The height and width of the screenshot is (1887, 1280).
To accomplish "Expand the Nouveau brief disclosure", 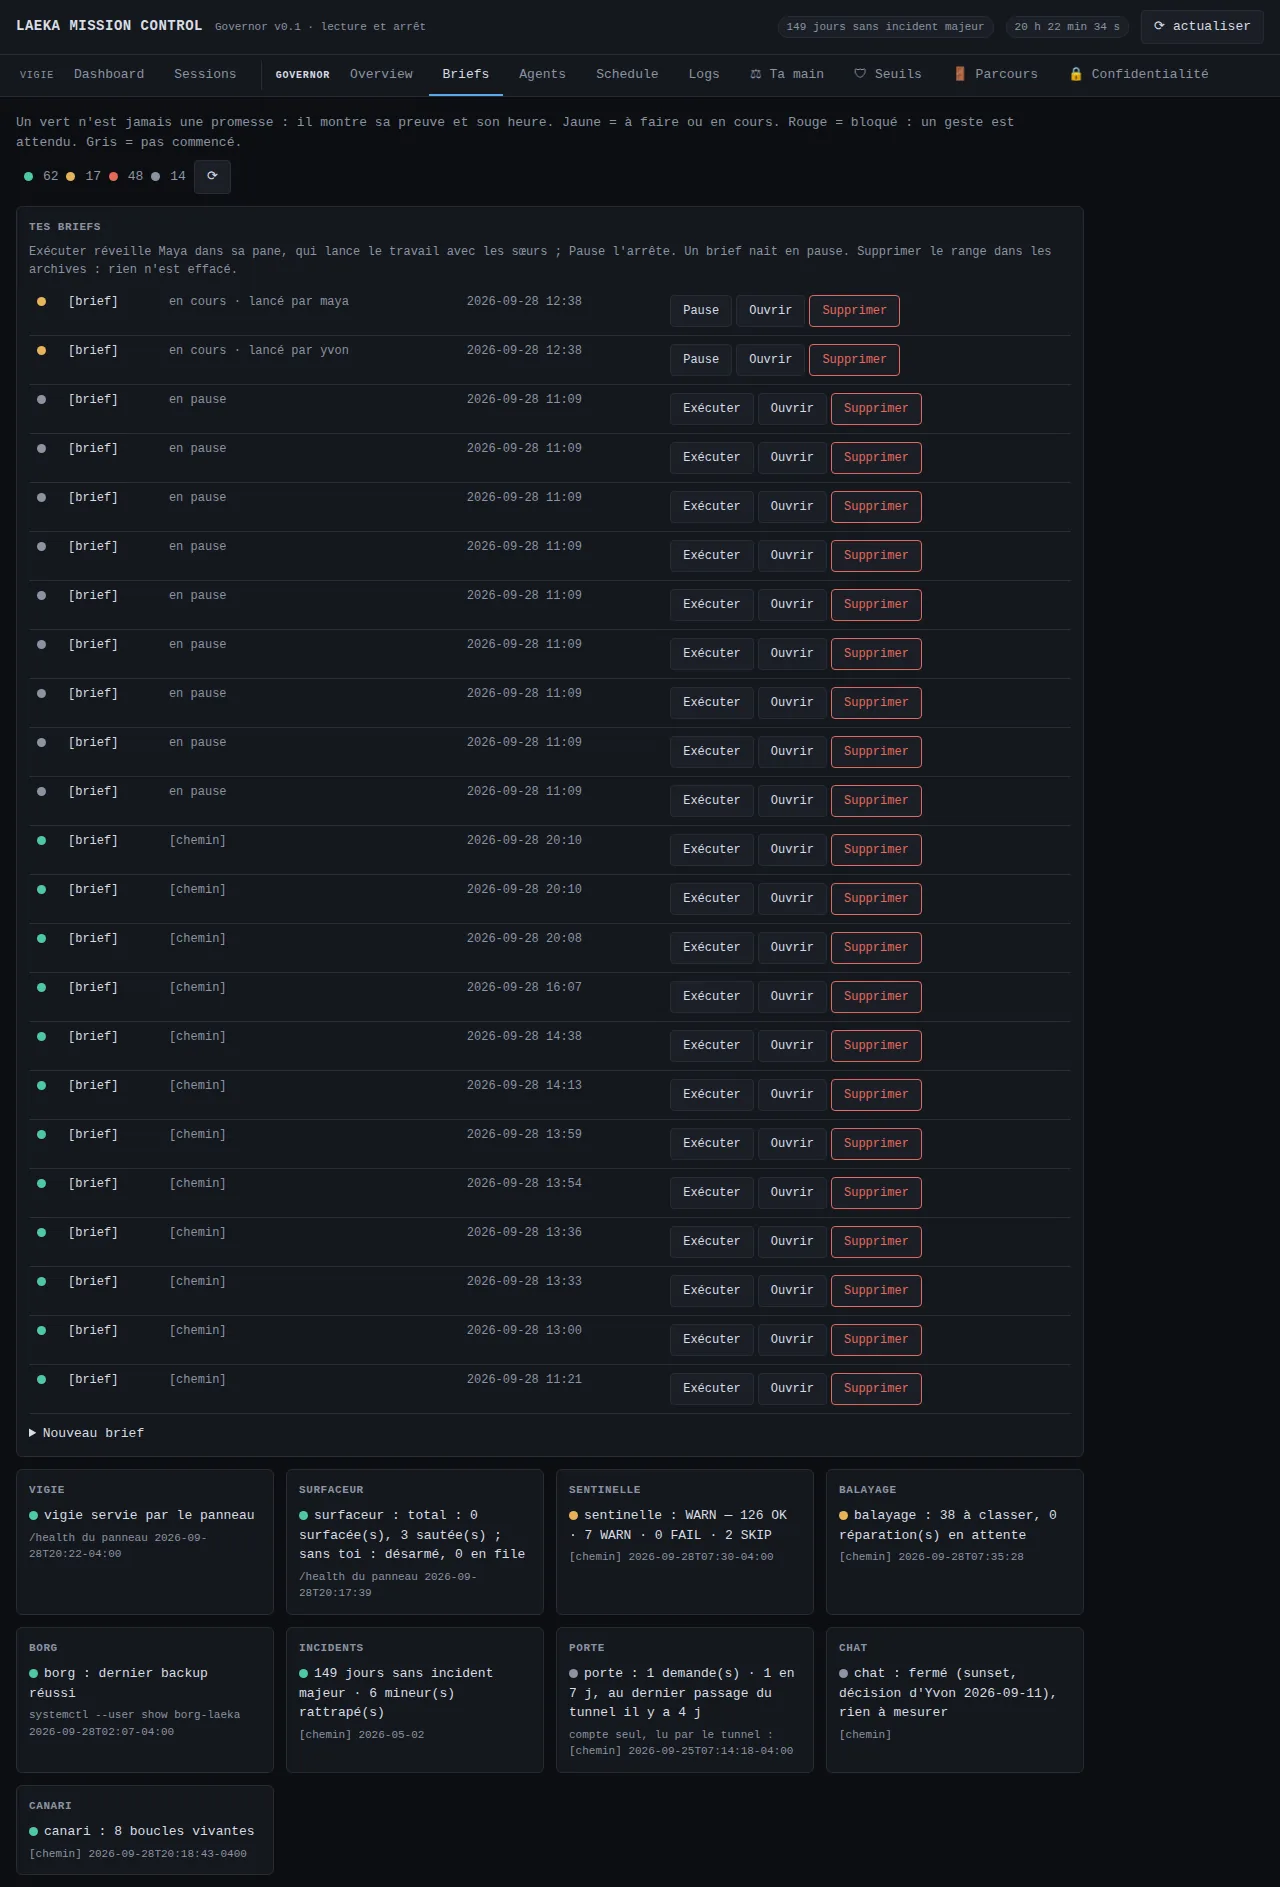I will [86, 1433].
